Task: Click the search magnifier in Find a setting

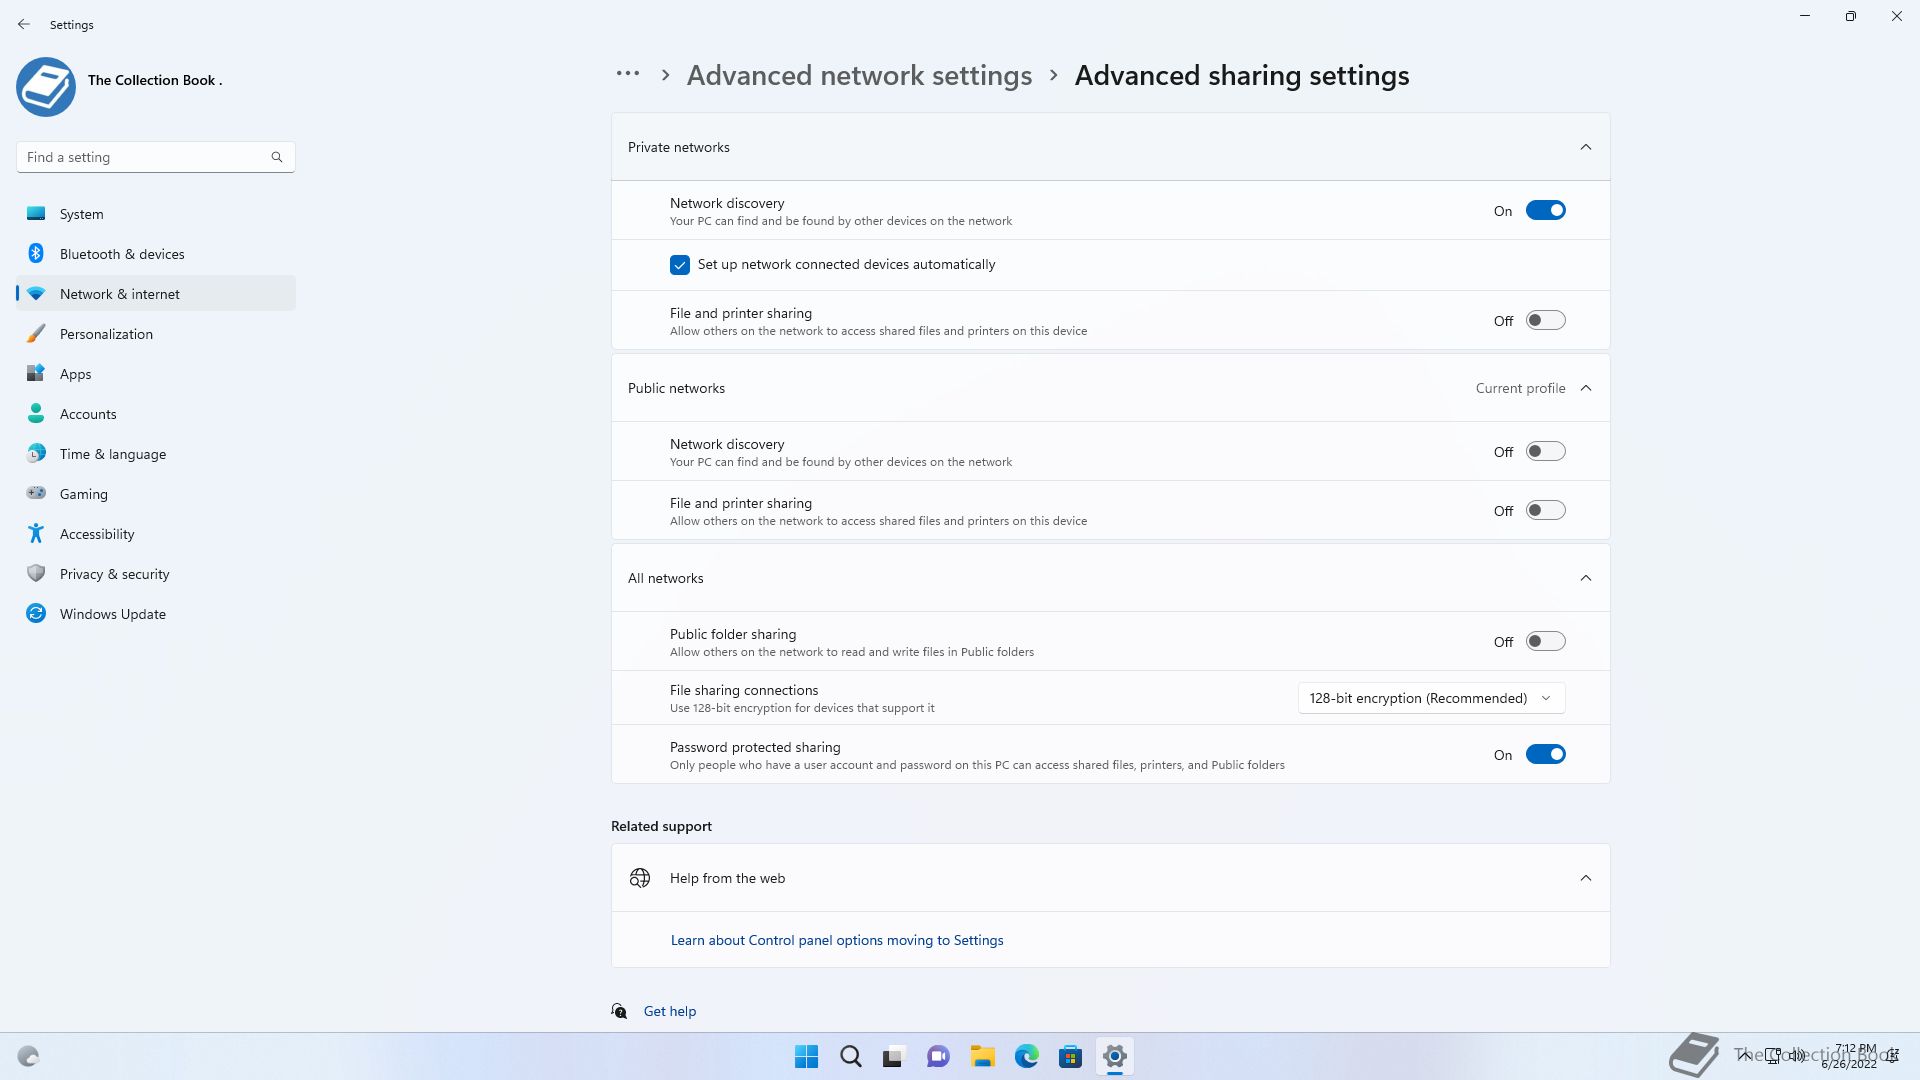Action: coord(277,157)
